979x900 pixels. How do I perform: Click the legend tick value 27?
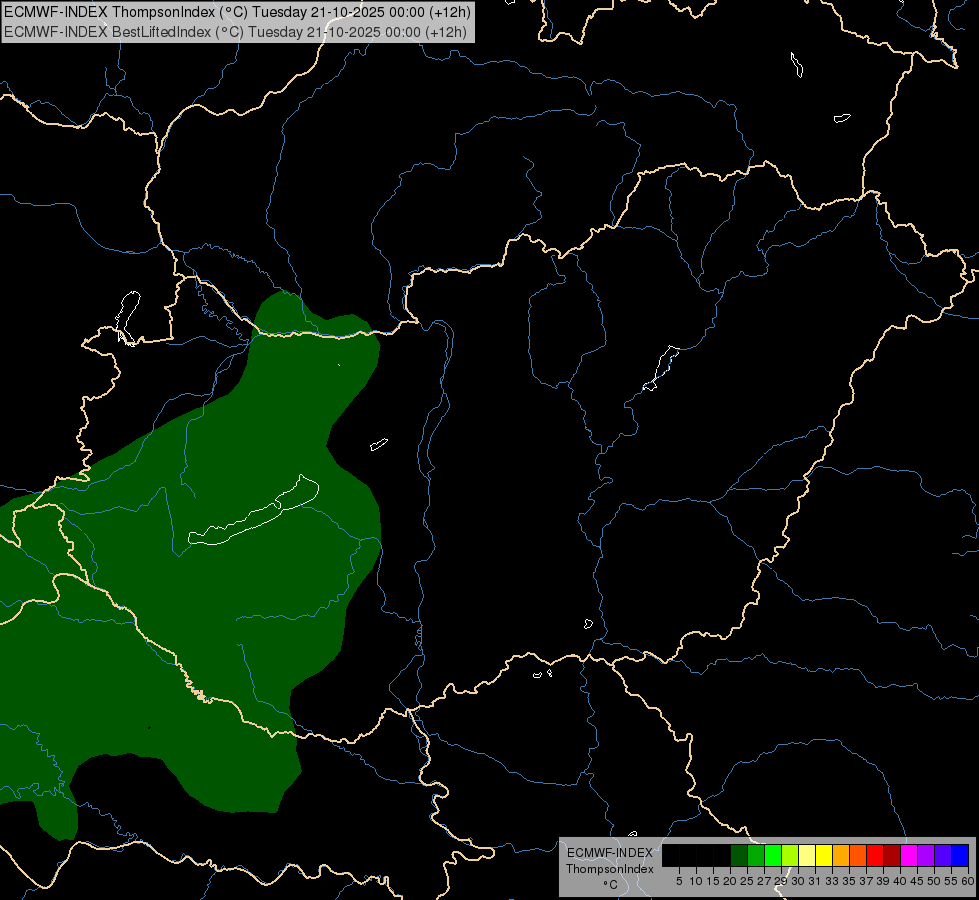point(764,881)
